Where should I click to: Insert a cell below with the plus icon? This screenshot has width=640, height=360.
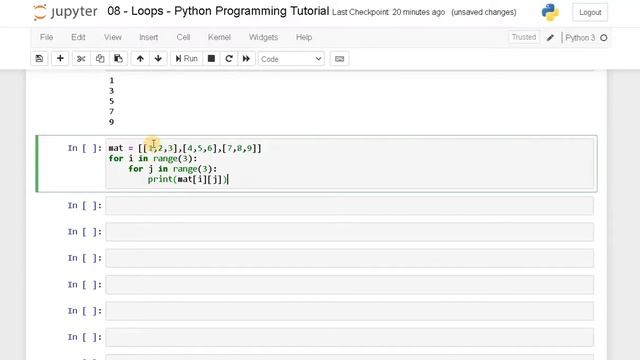tap(60, 59)
